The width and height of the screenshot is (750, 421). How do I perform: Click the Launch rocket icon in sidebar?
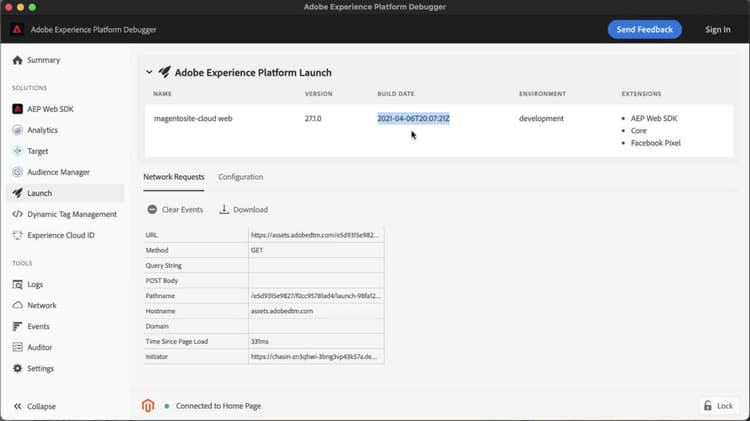pyautogui.click(x=18, y=193)
